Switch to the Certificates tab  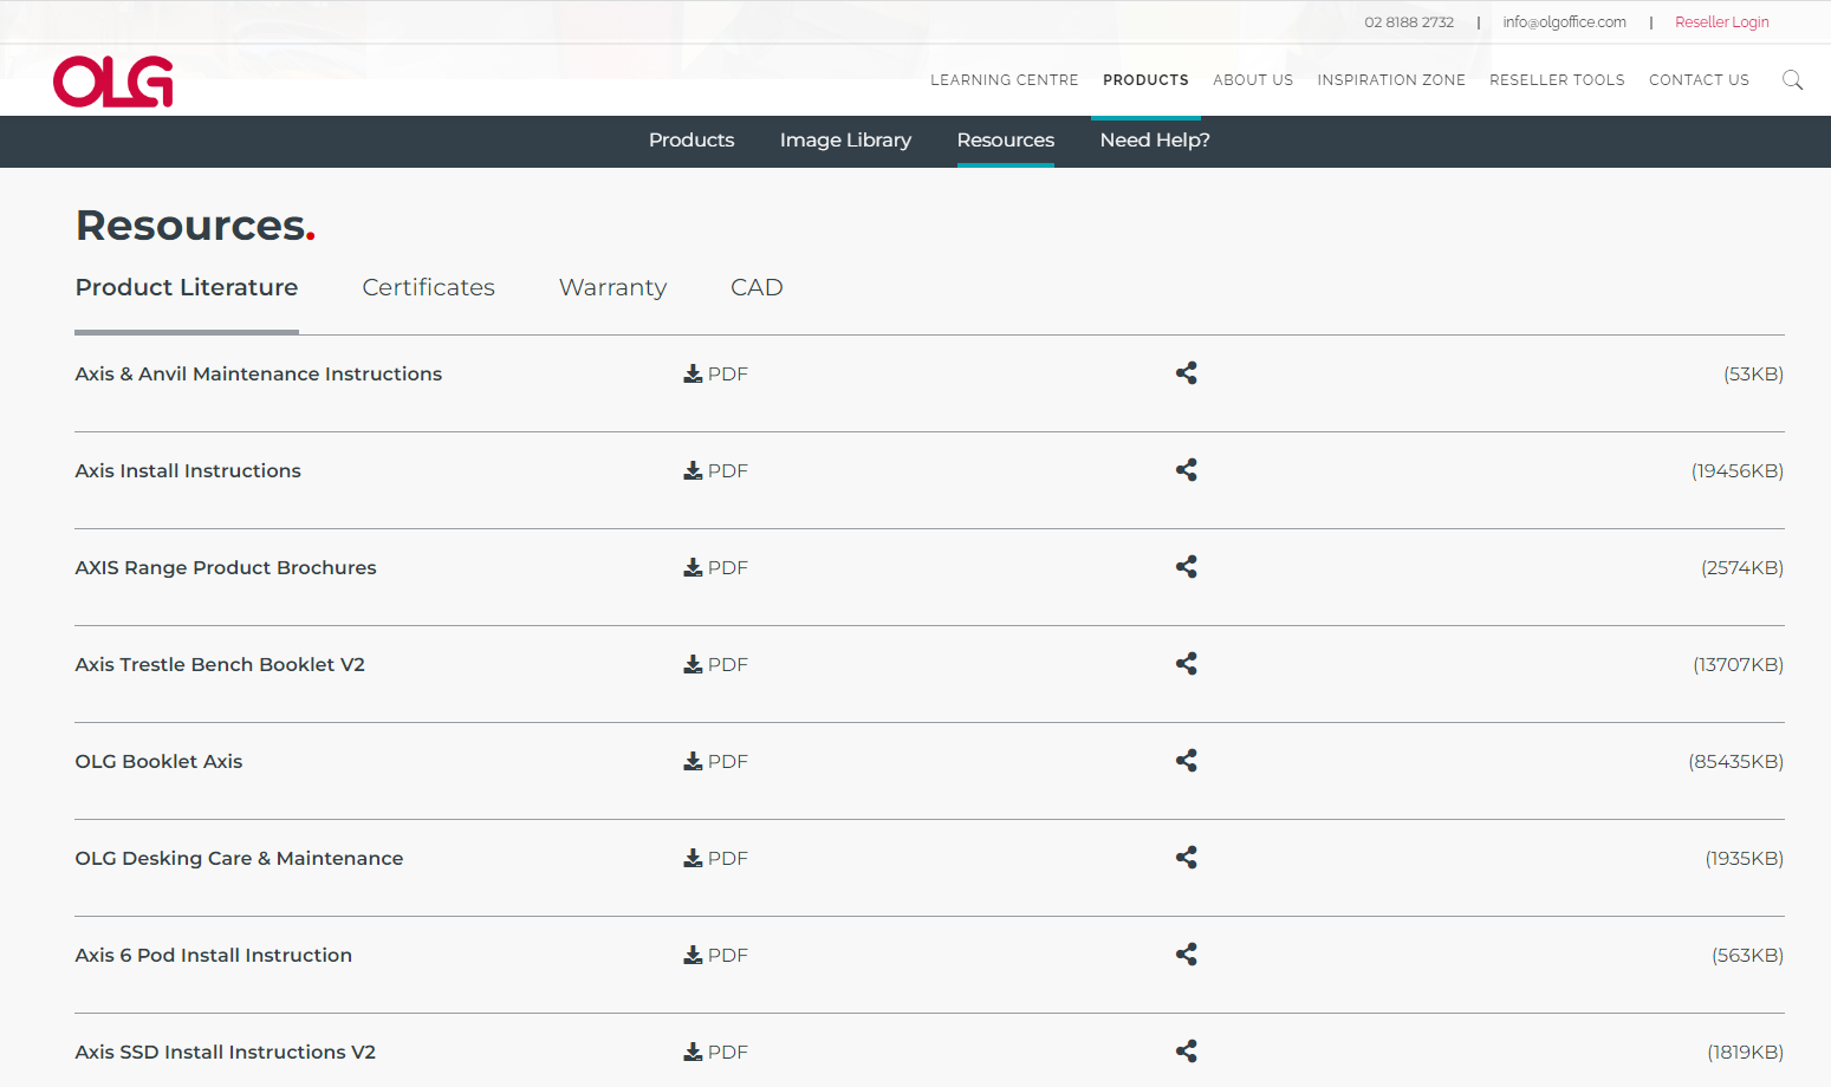428,288
